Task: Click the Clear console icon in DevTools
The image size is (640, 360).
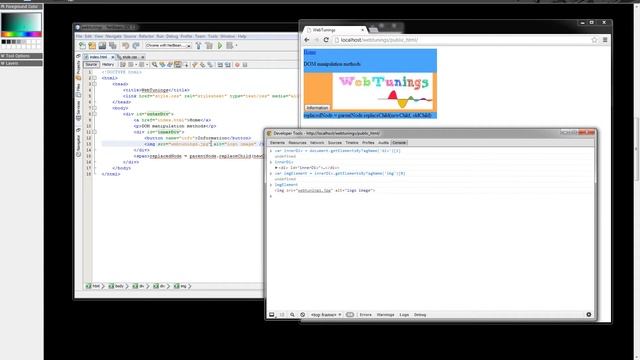Action: point(302,315)
